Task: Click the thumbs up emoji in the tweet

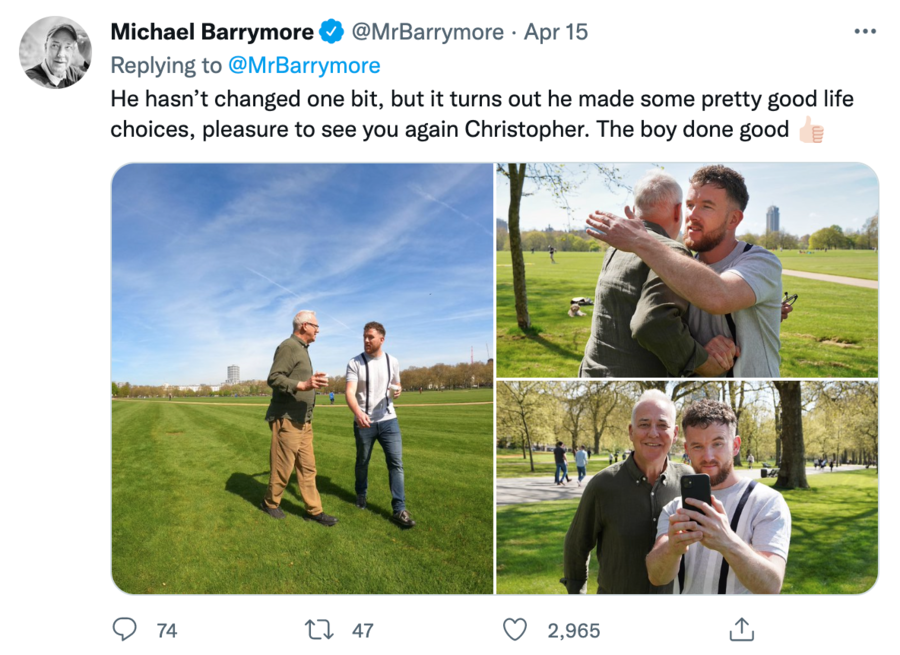Action: [x=811, y=130]
